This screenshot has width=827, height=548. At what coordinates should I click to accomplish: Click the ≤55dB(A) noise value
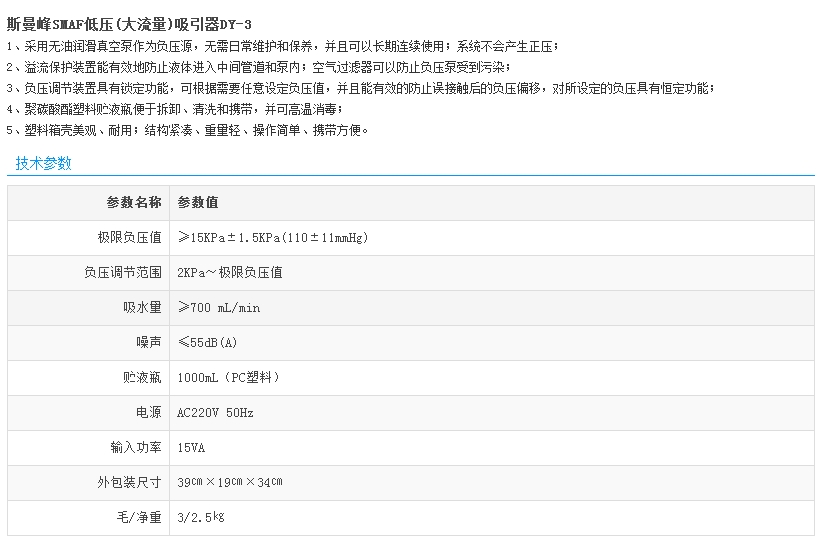(x=207, y=342)
